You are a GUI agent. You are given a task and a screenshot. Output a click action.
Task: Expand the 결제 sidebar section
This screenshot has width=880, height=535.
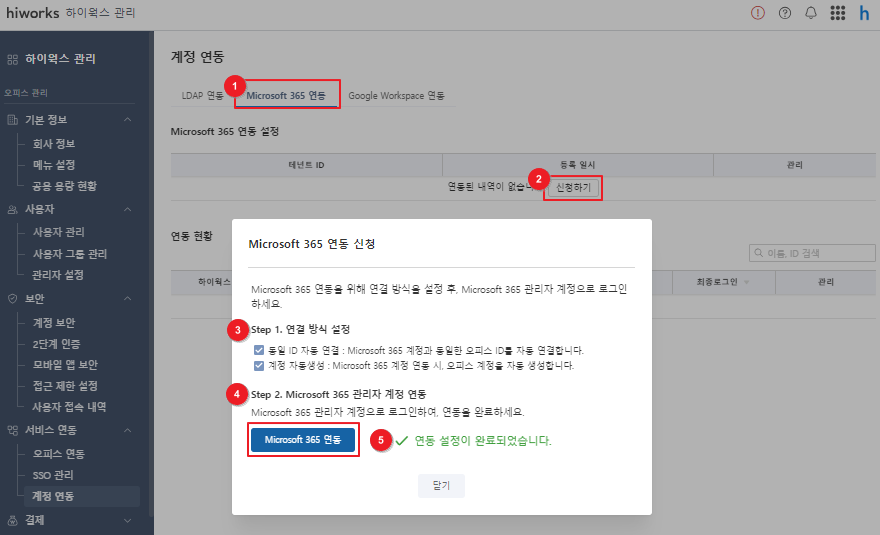coord(127,520)
